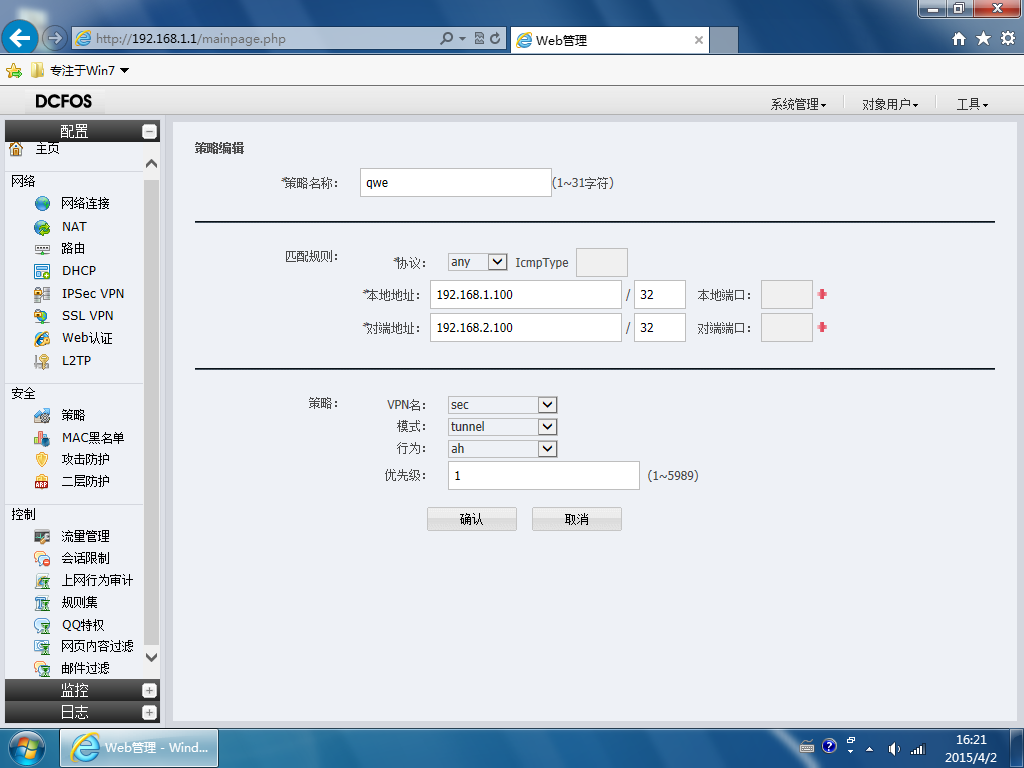Open the 网络连接 link
Image resolution: width=1024 pixels, height=768 pixels.
[86, 204]
